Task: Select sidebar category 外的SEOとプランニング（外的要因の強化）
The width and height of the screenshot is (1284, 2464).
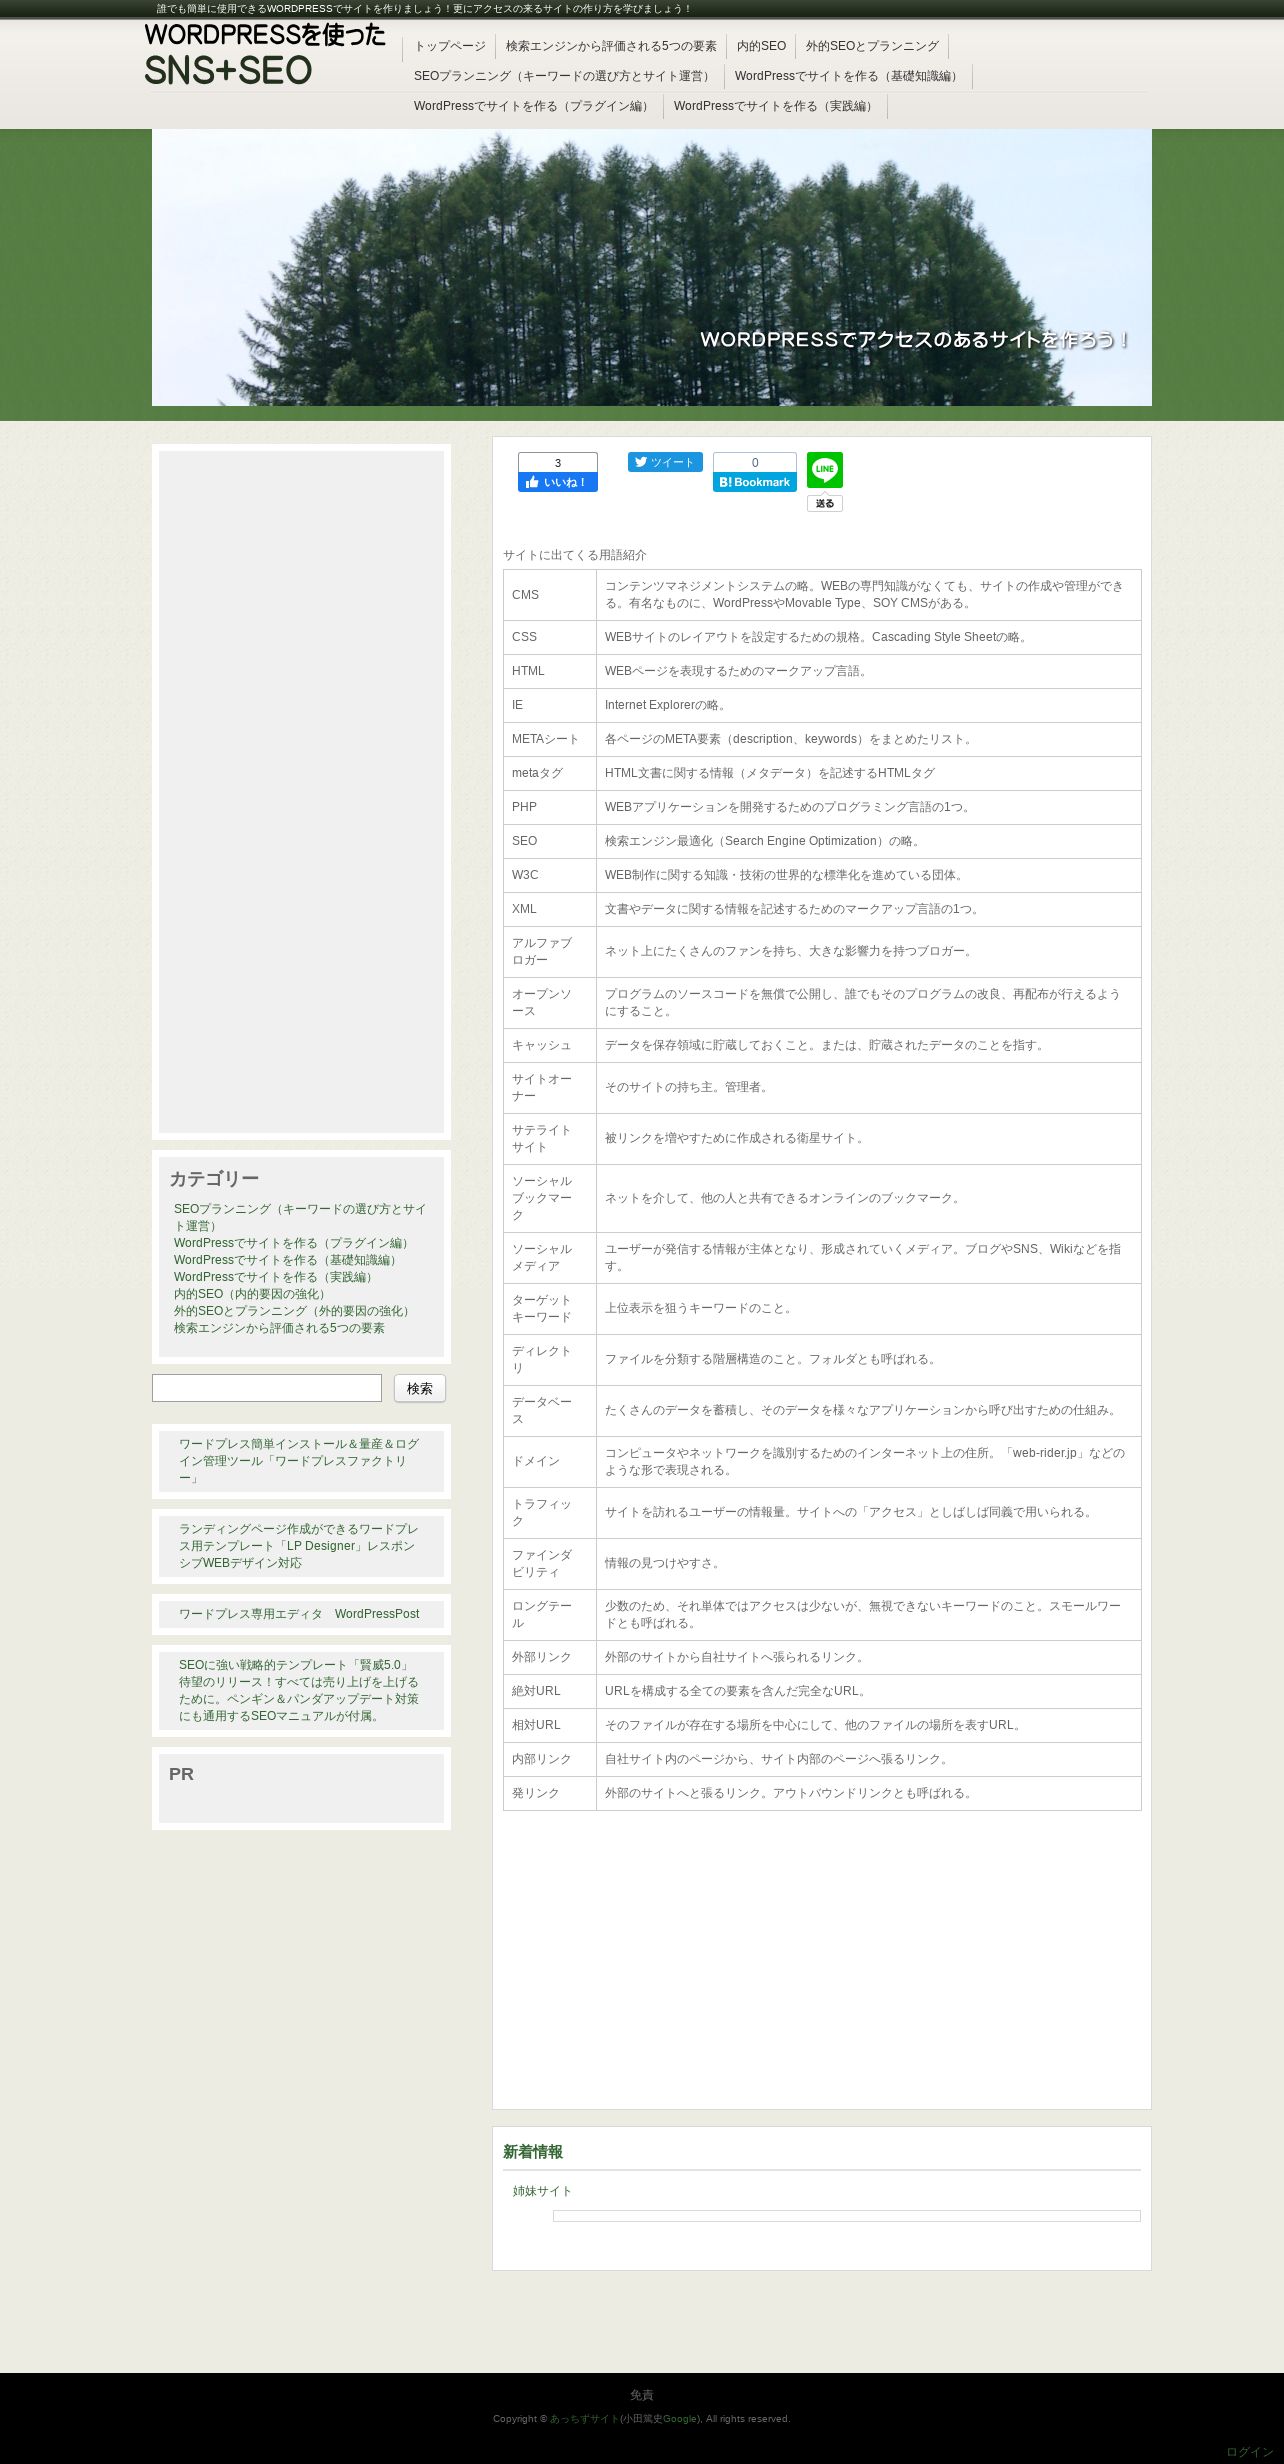Action: [x=294, y=1311]
